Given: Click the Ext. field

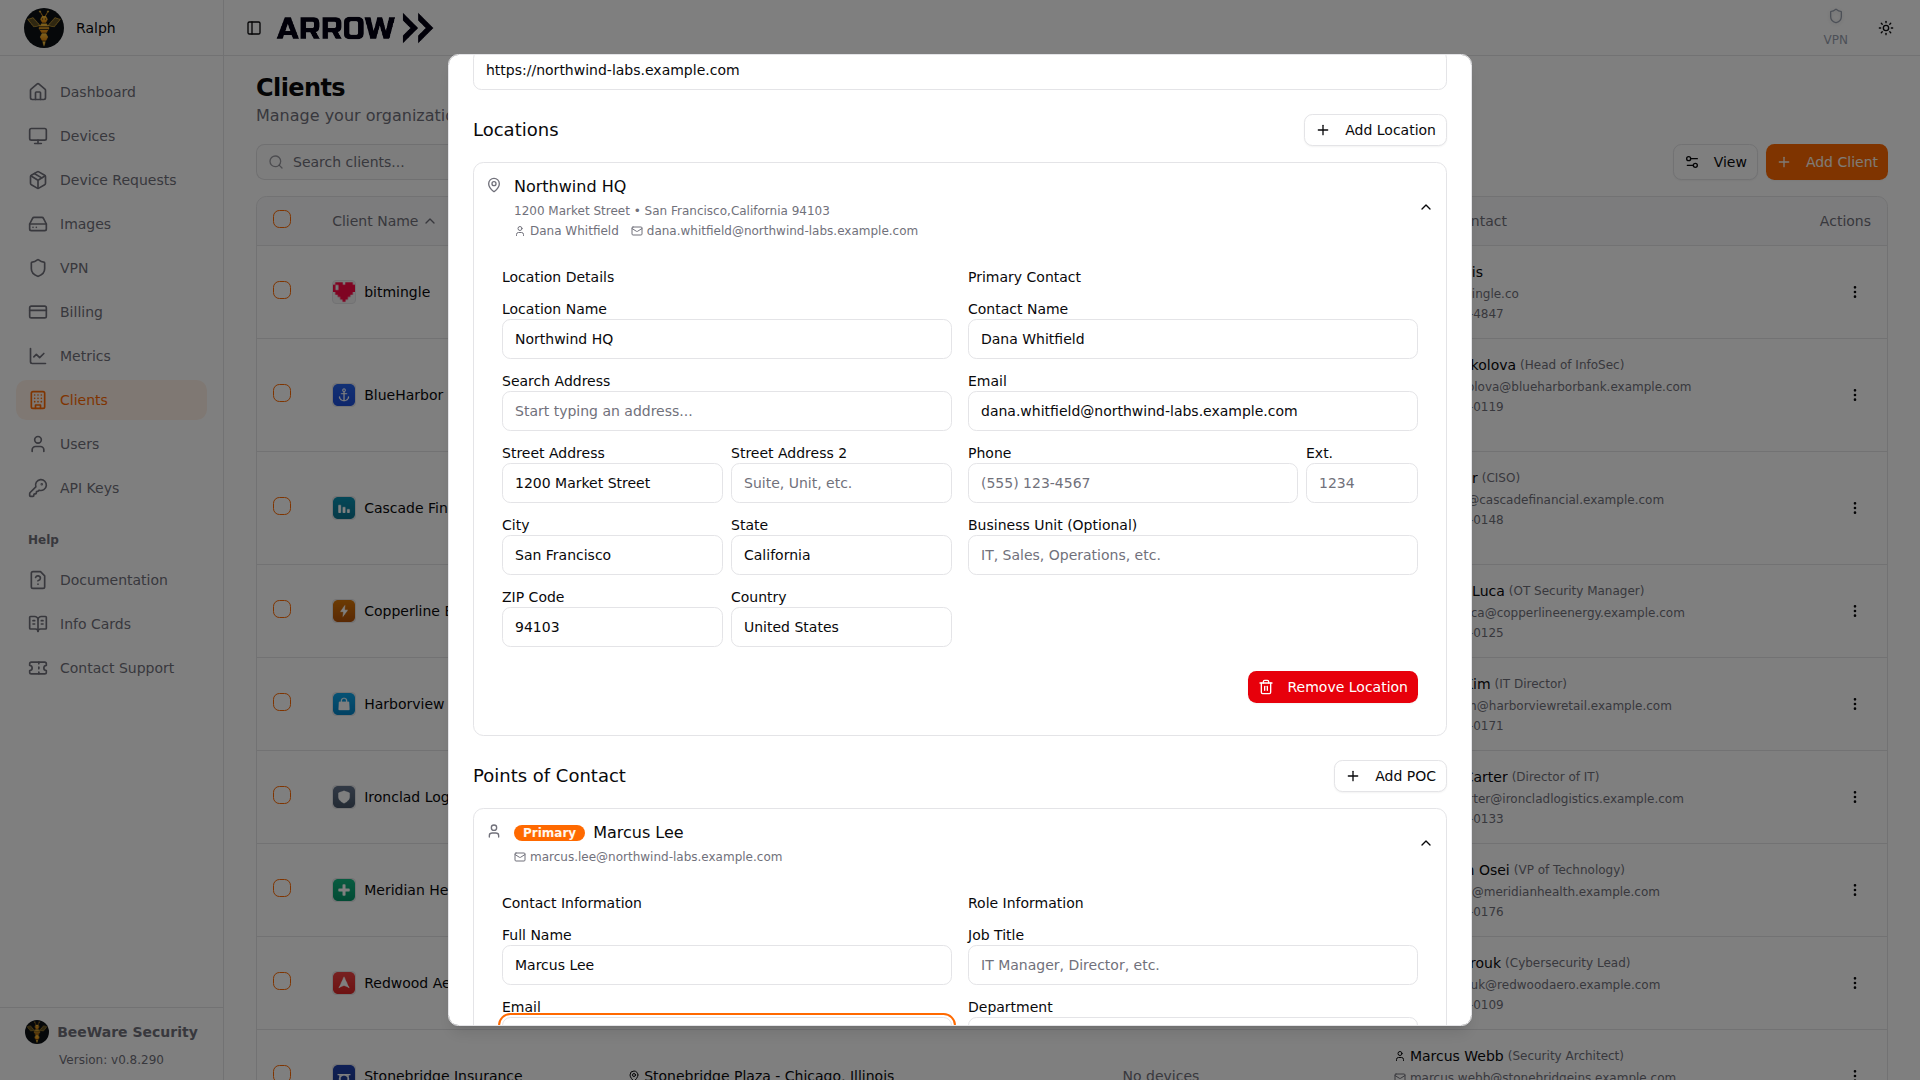Looking at the screenshot, I should (x=1361, y=483).
